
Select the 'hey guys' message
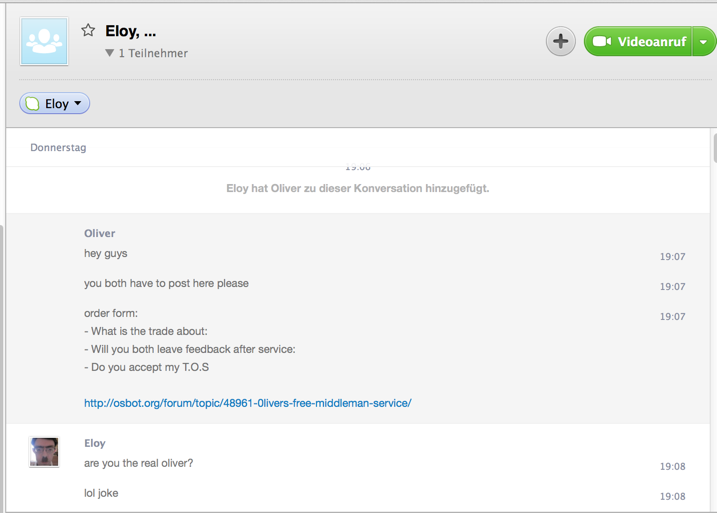click(106, 253)
